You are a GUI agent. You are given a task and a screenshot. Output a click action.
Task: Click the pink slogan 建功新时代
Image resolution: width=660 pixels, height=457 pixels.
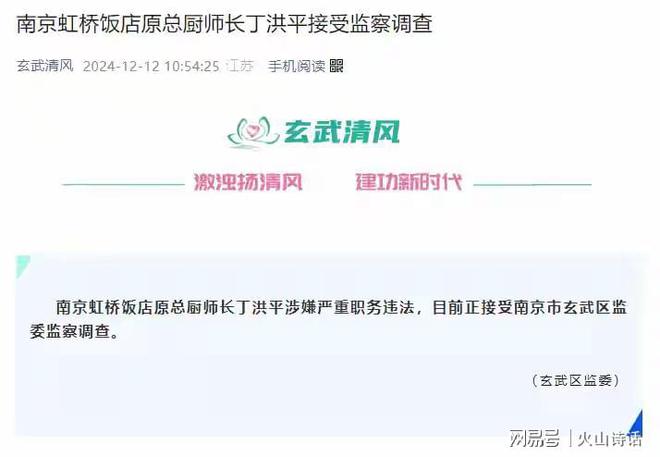pos(409,182)
